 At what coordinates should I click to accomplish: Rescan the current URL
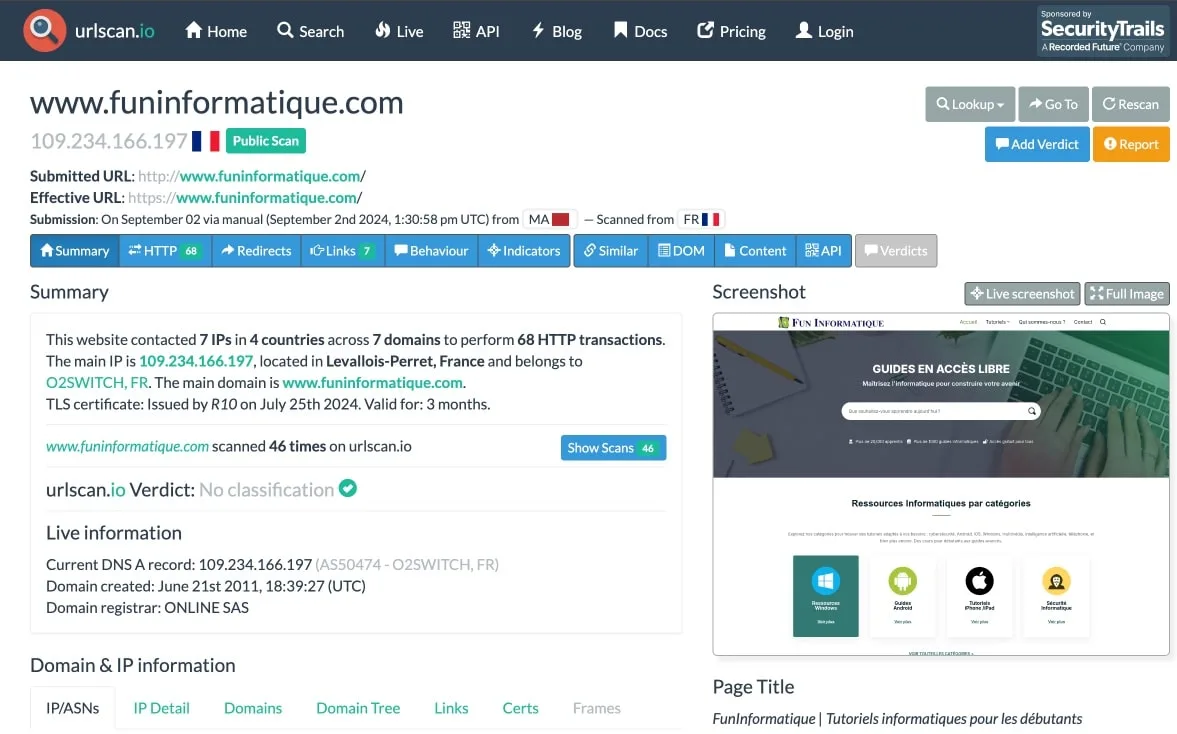(x=1131, y=104)
